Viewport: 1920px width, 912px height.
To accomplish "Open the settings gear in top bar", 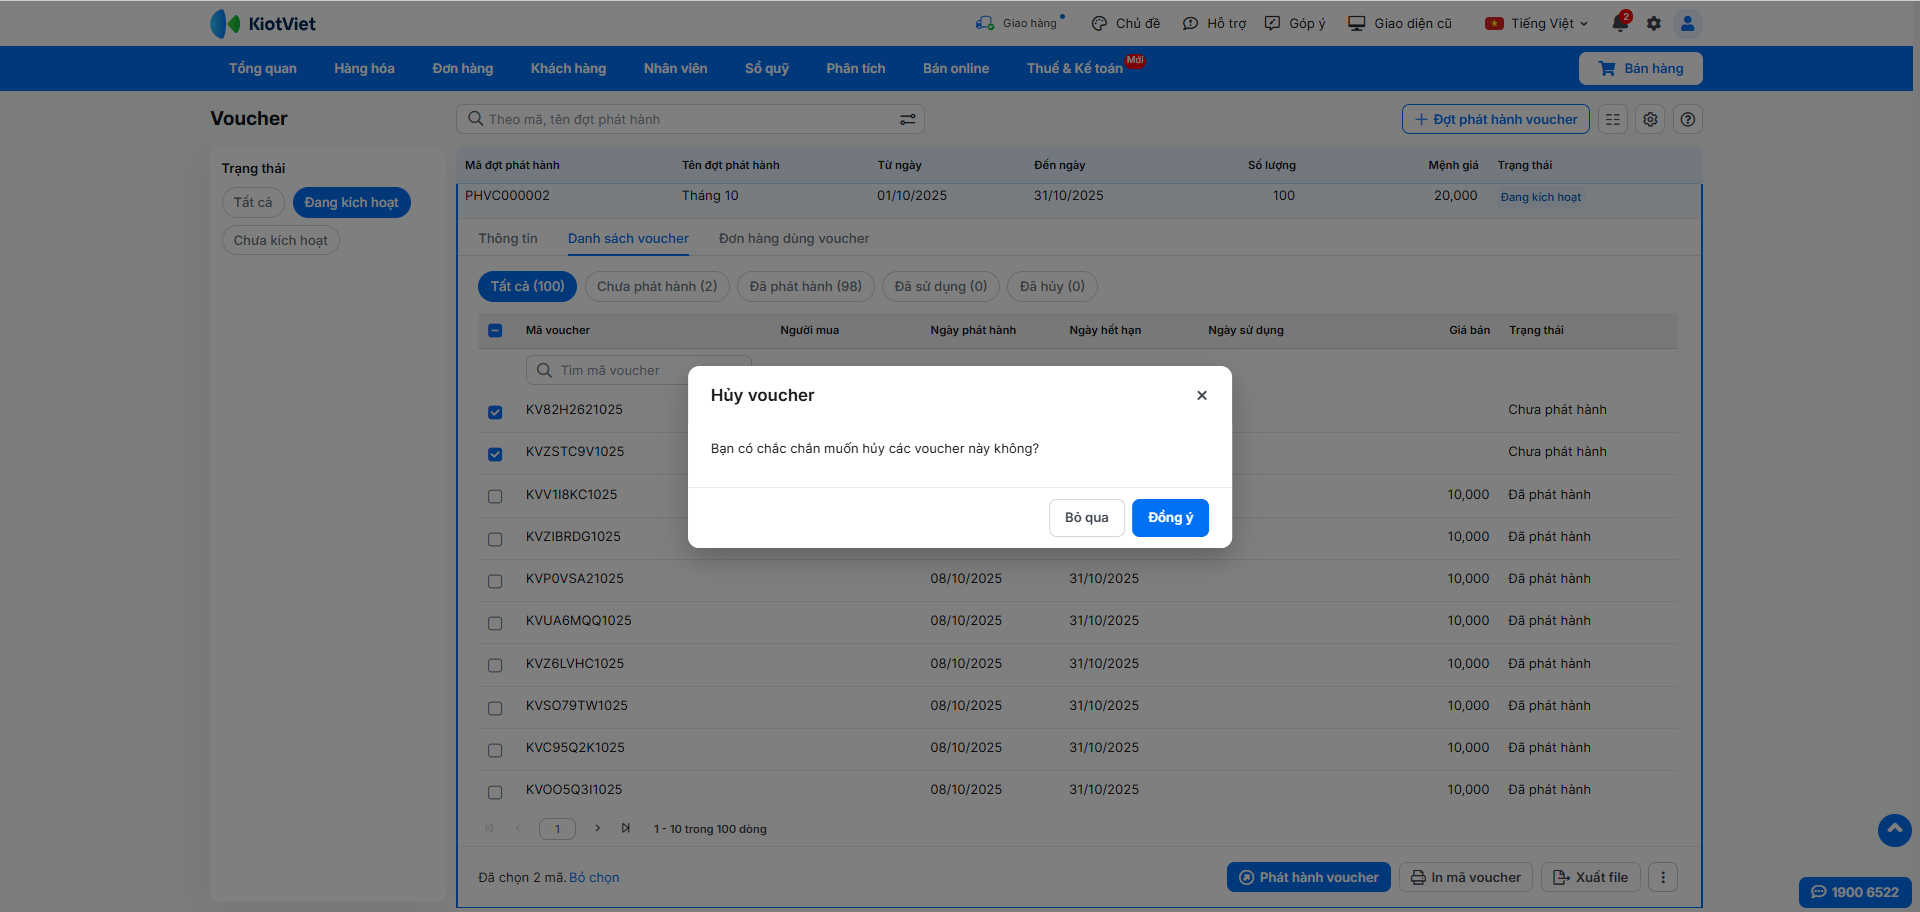I will tap(1654, 23).
